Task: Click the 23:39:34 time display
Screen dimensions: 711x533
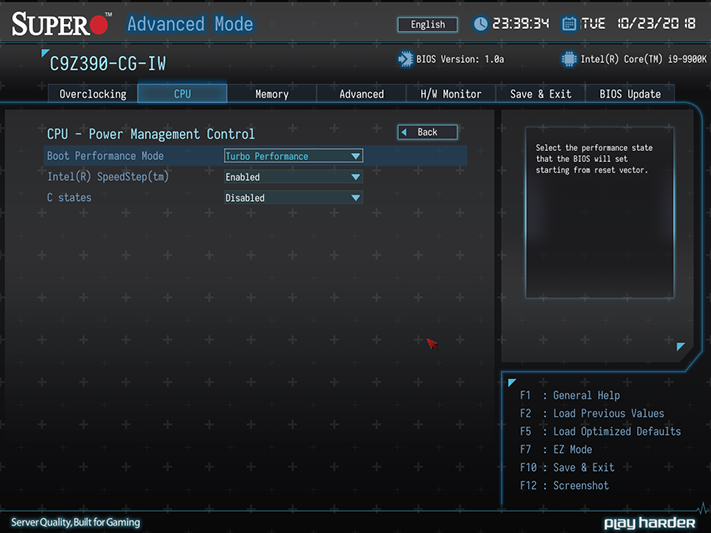Action: 521,24
